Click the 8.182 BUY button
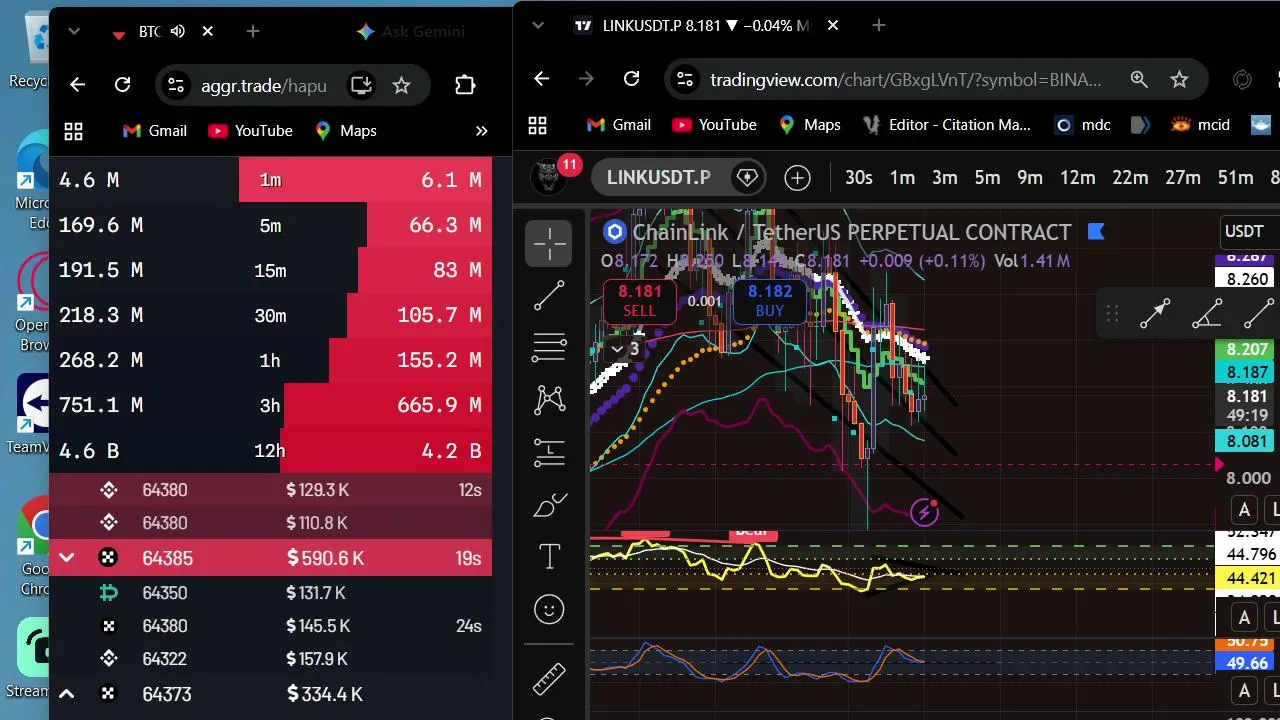 [770, 301]
